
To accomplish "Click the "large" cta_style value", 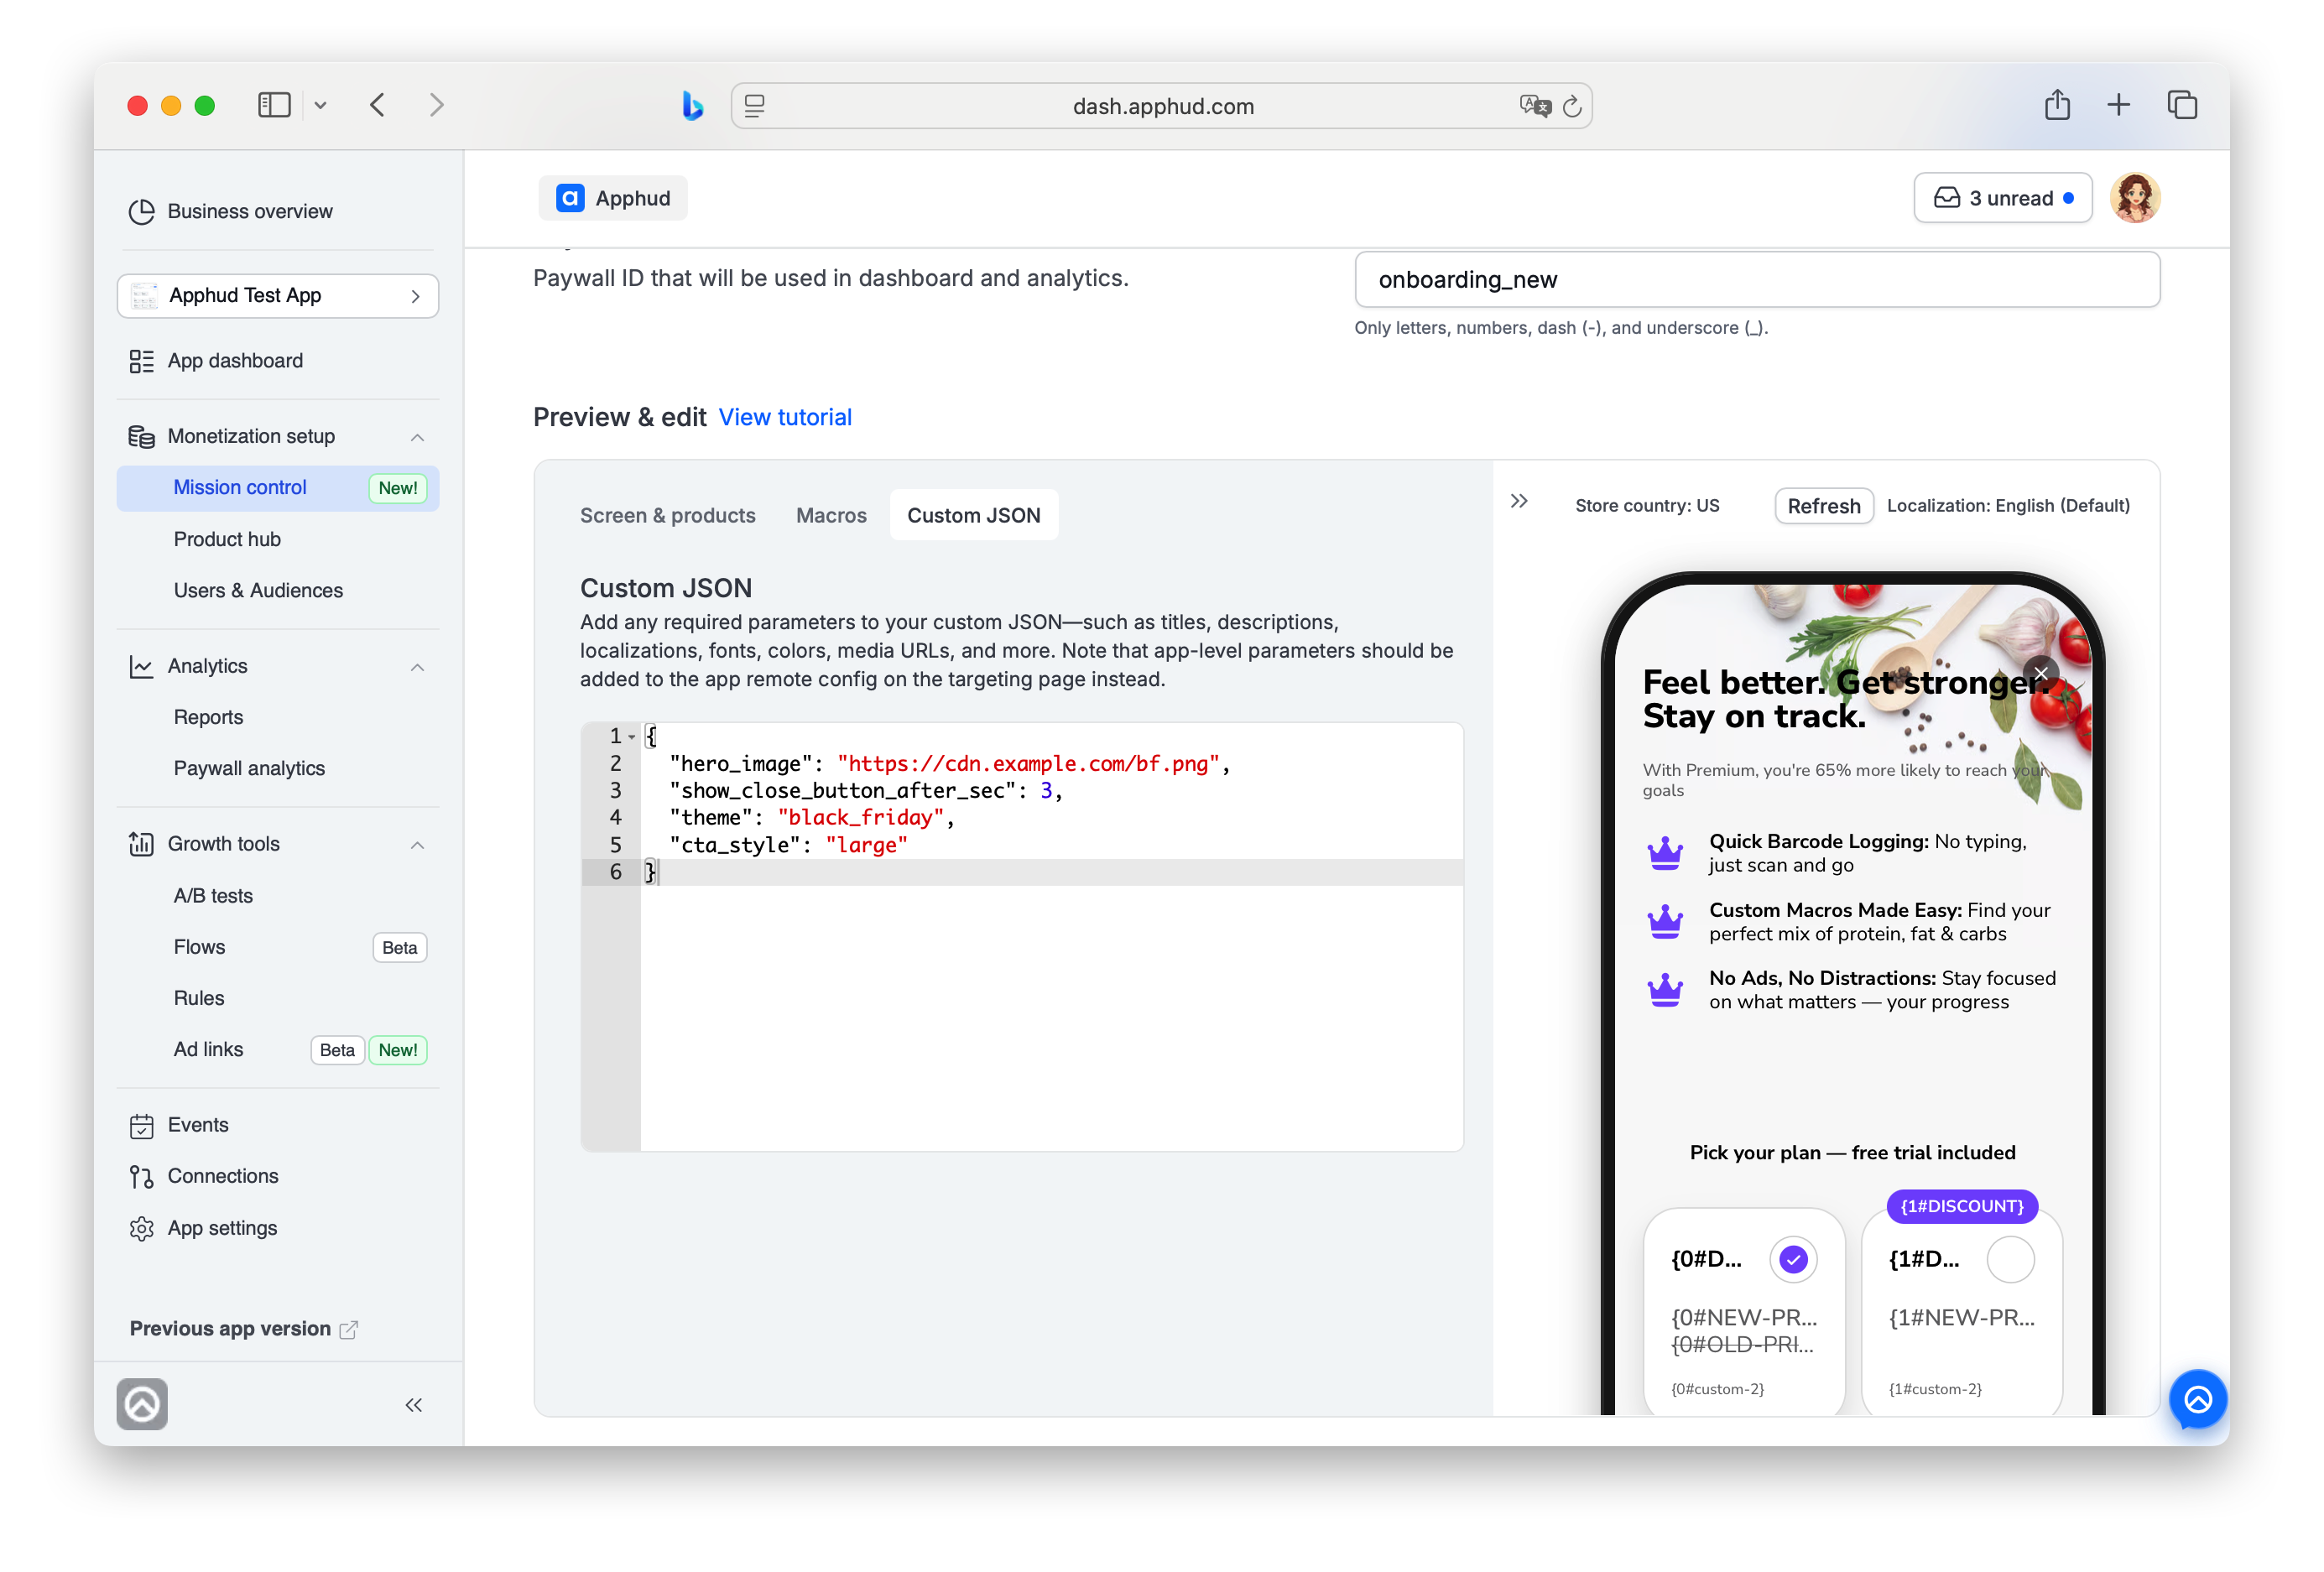I will (866, 845).
